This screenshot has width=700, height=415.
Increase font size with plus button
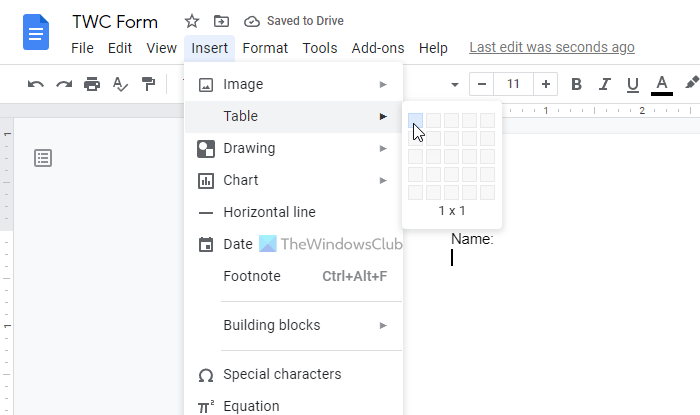(x=546, y=84)
